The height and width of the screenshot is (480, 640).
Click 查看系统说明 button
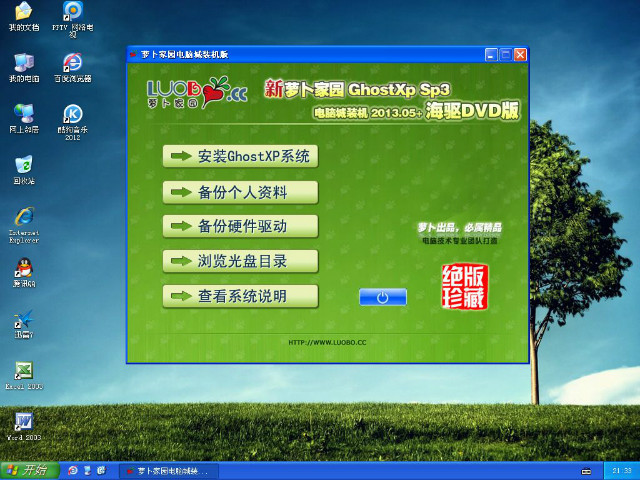coord(240,296)
